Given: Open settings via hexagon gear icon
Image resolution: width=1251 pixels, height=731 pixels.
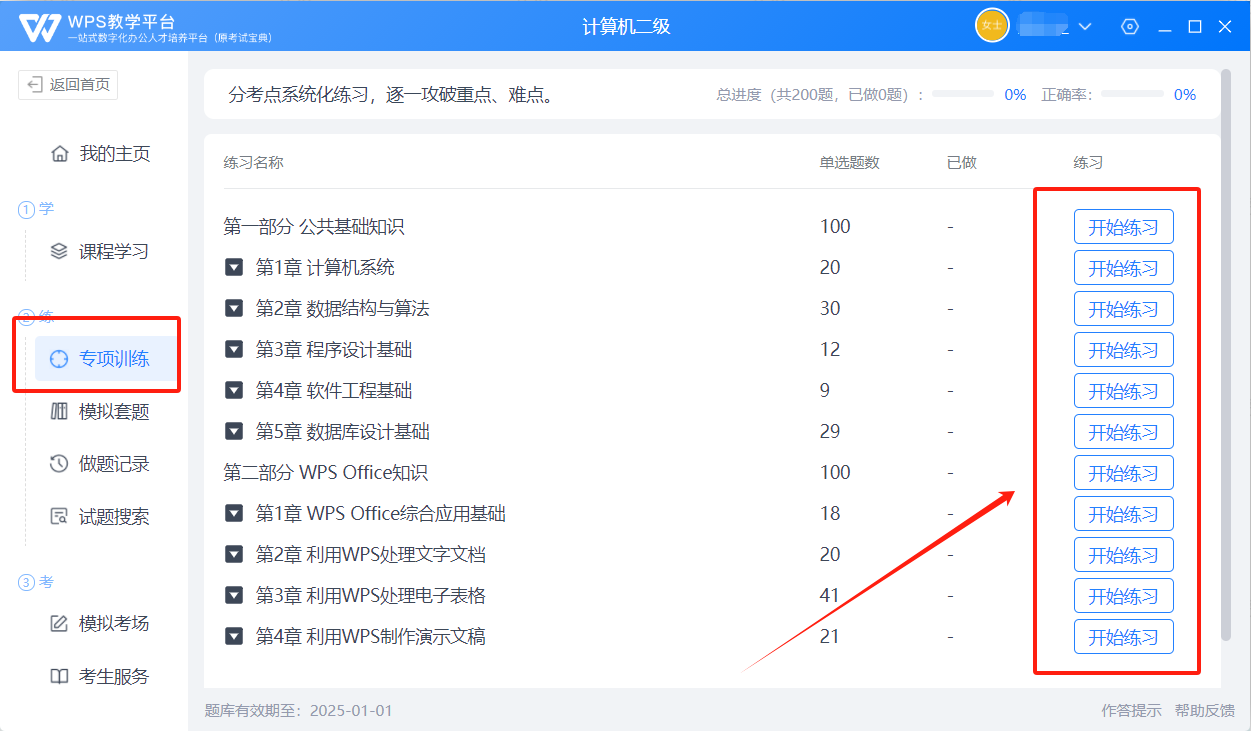Looking at the screenshot, I should tap(1130, 27).
